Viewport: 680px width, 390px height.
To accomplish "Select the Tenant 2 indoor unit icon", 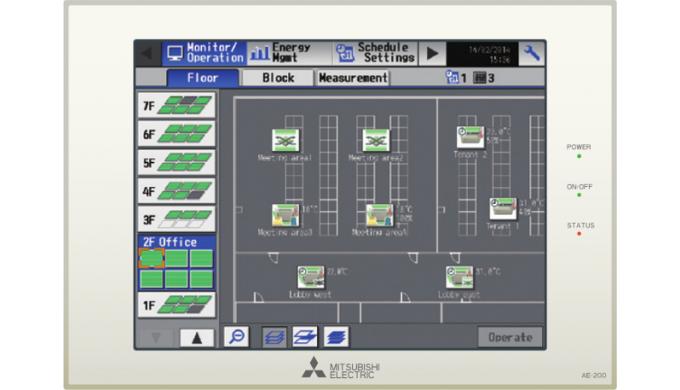I will (x=471, y=137).
